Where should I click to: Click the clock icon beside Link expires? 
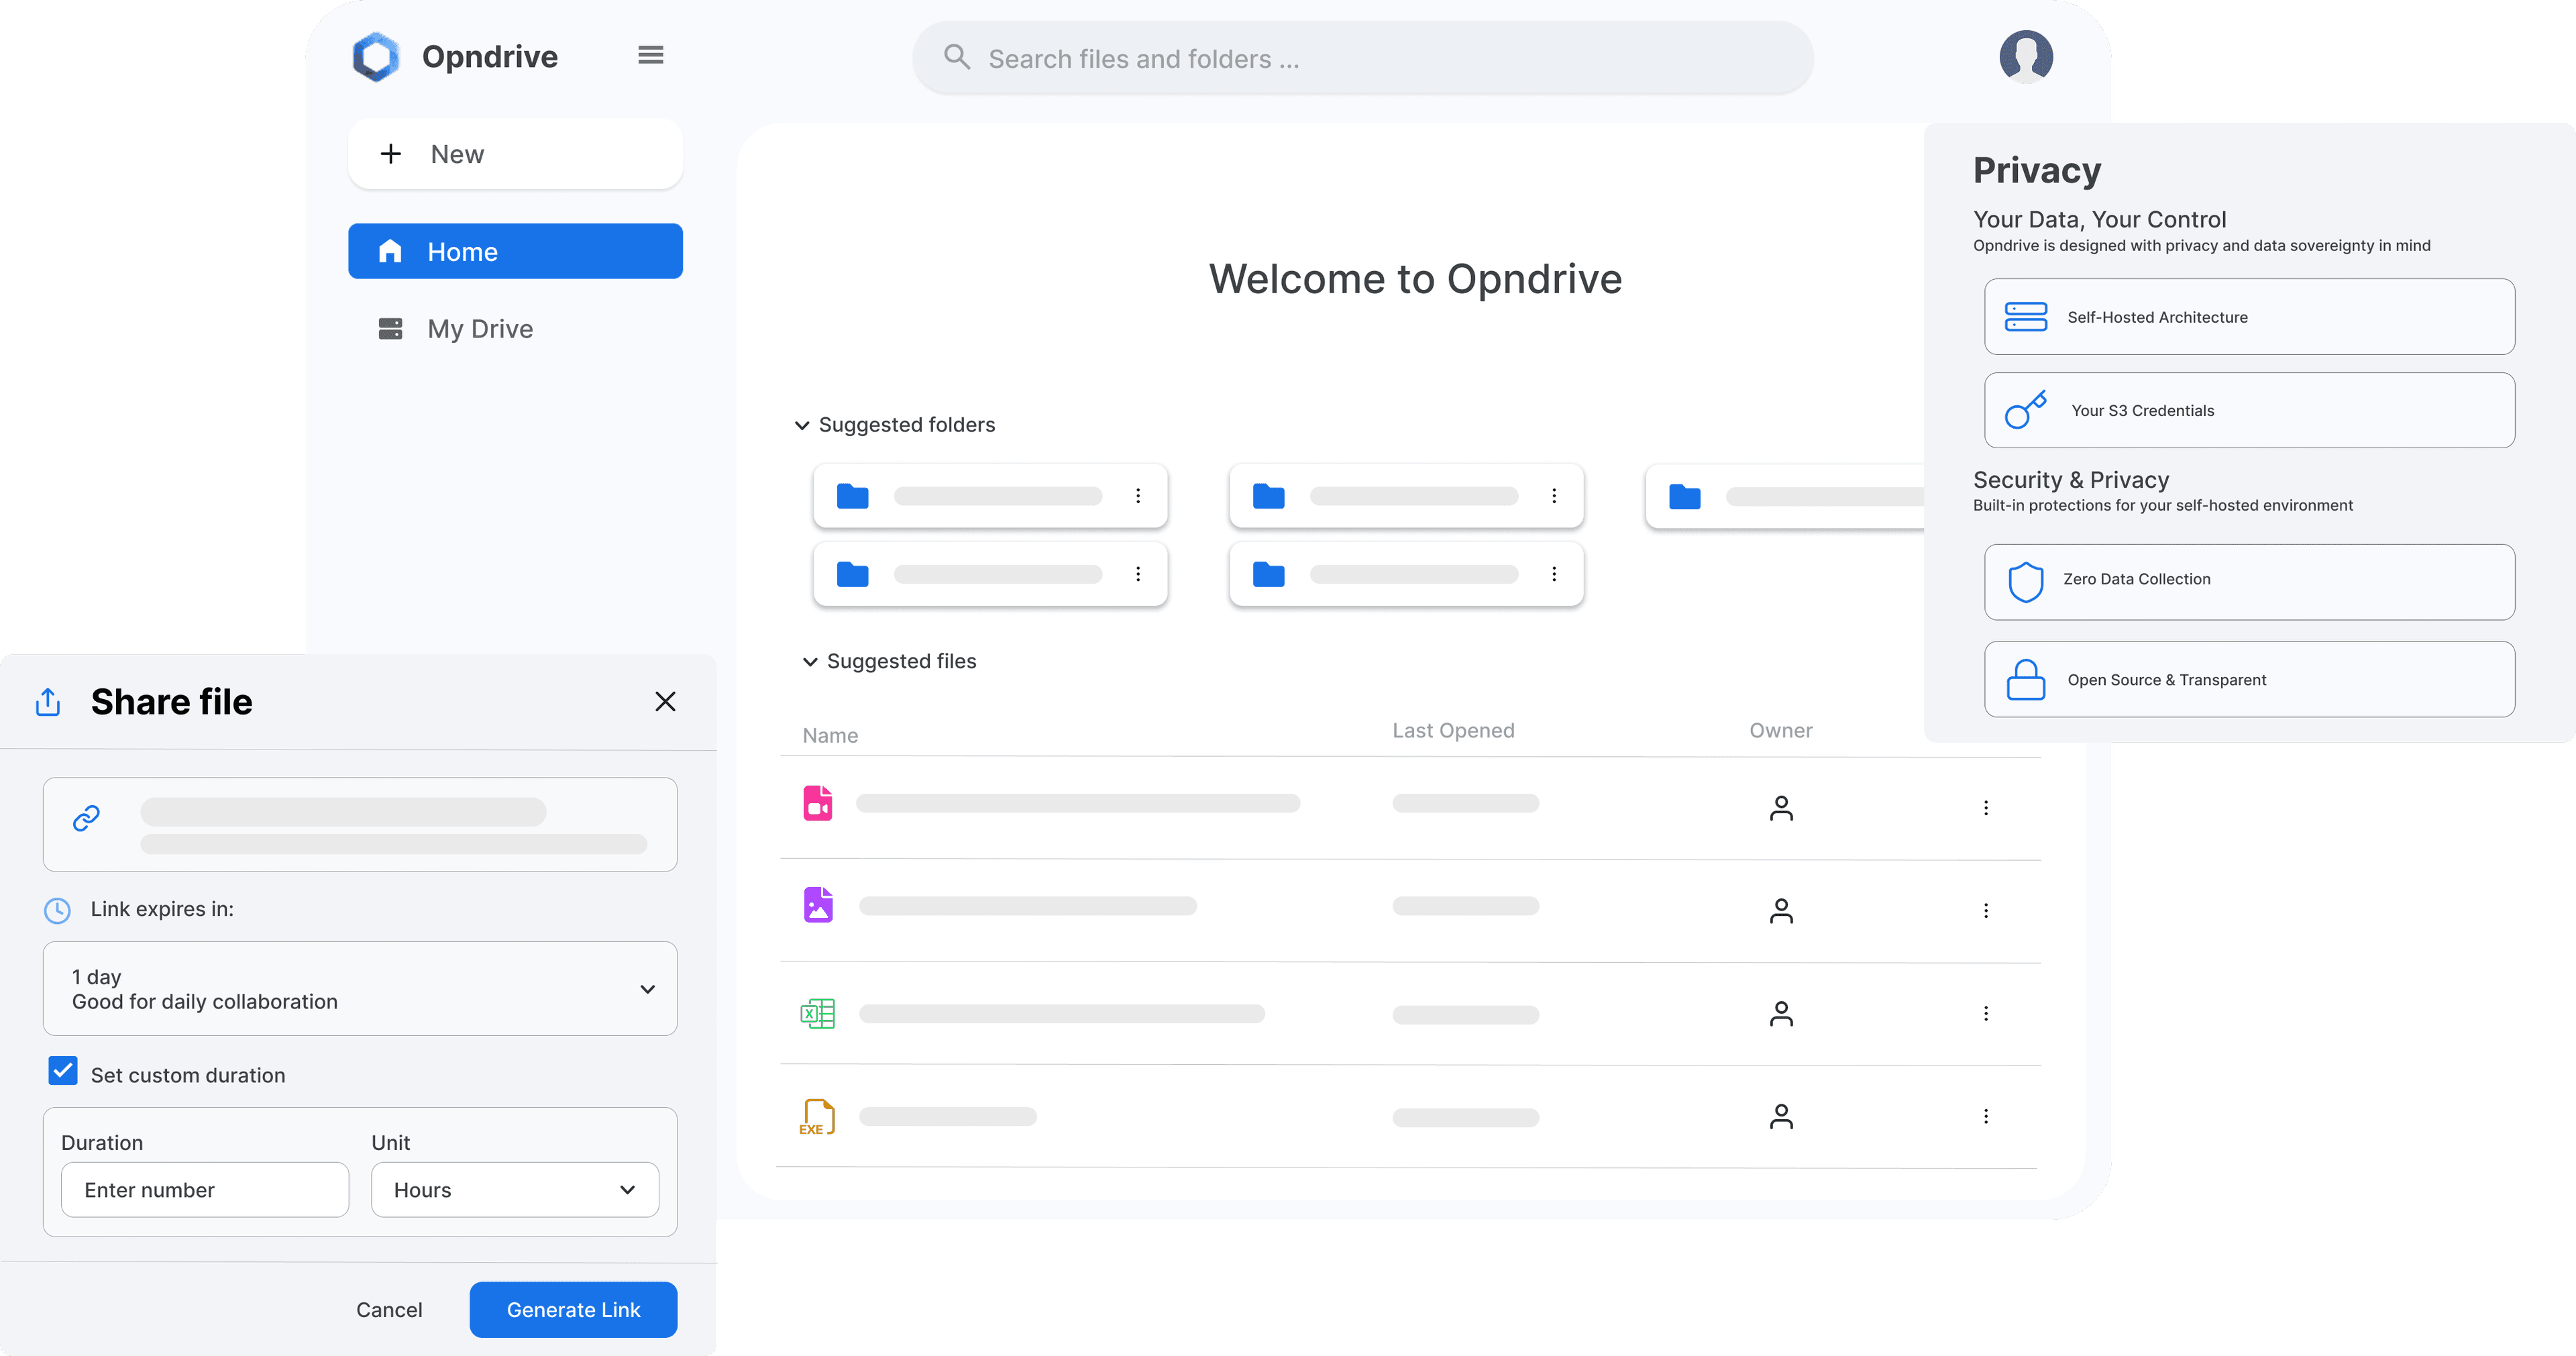point(58,910)
